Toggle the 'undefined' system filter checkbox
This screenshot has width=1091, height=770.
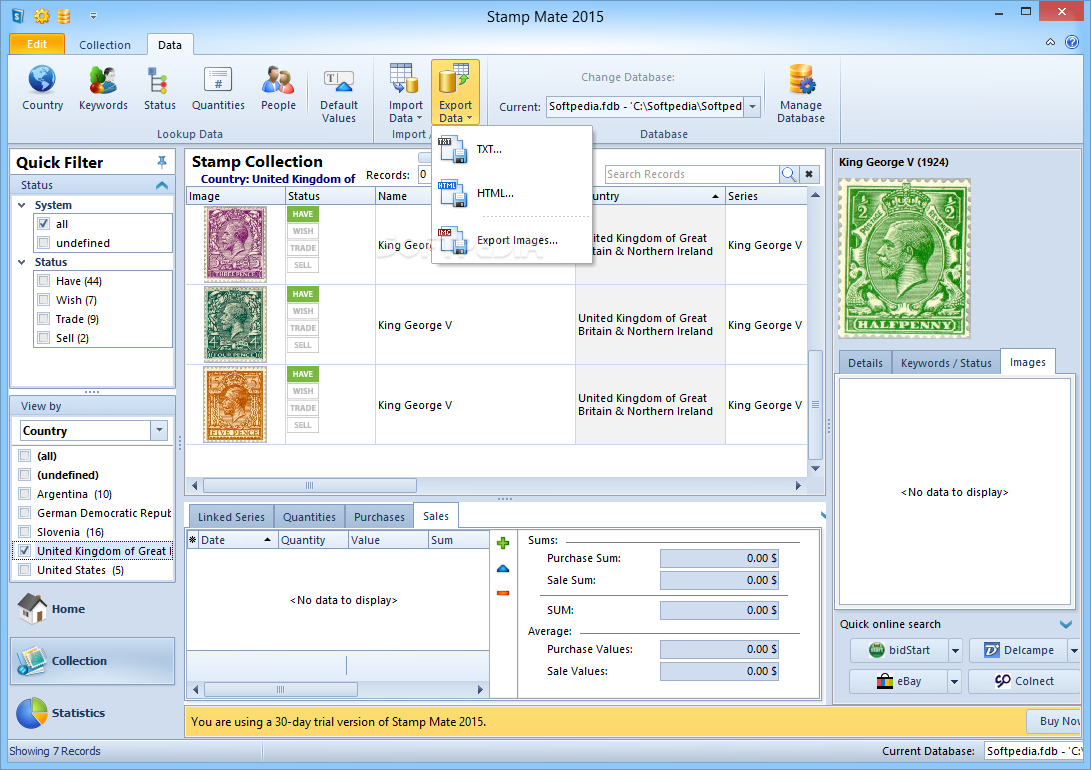coord(44,243)
